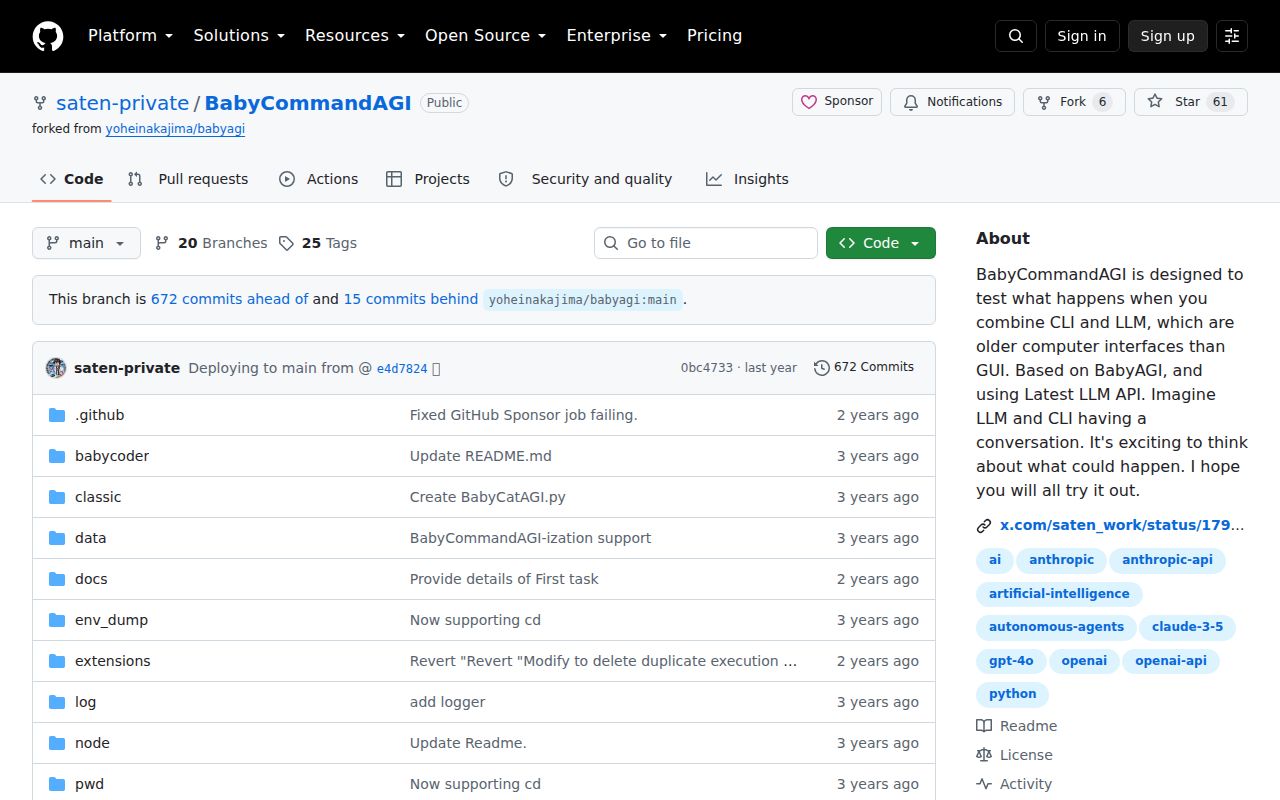1280x800 pixels.
Task: Click the tag icon beside 25 Tags
Action: pyautogui.click(x=286, y=243)
